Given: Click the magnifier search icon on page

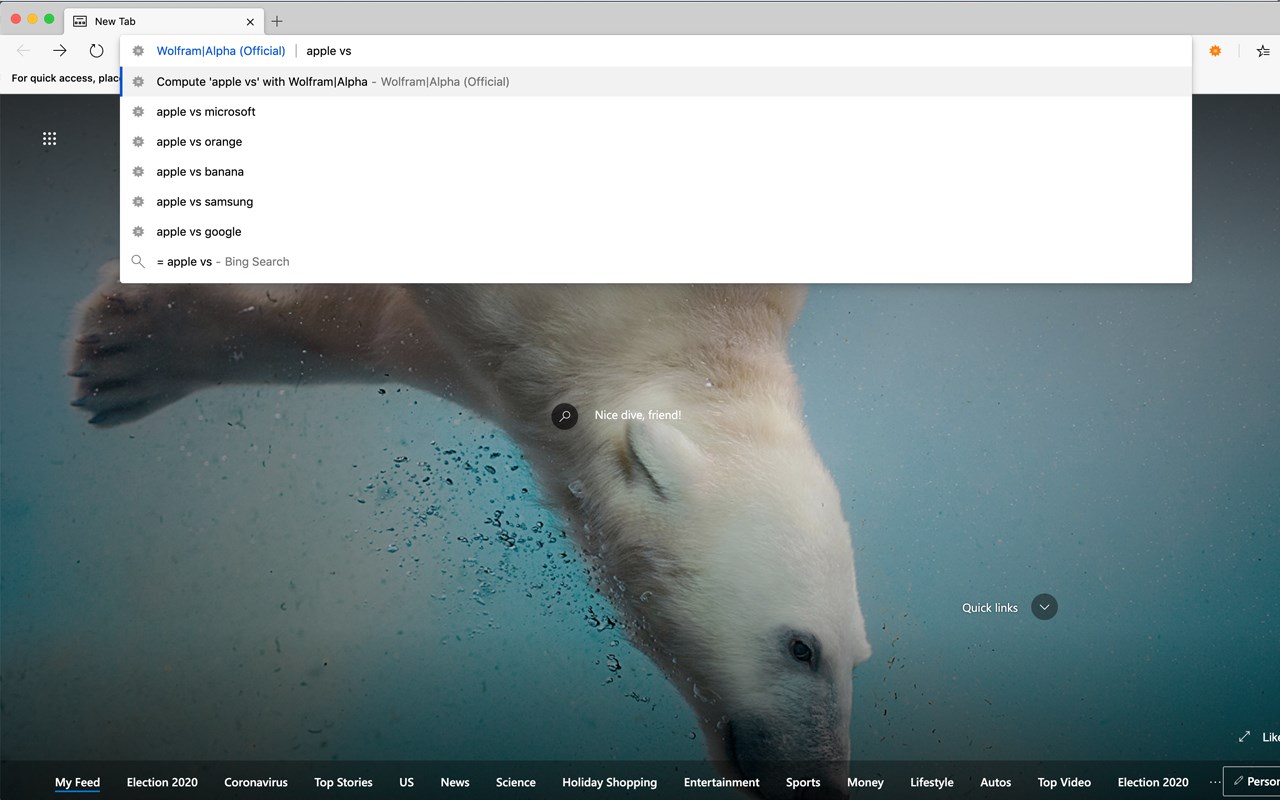Looking at the screenshot, I should point(565,416).
